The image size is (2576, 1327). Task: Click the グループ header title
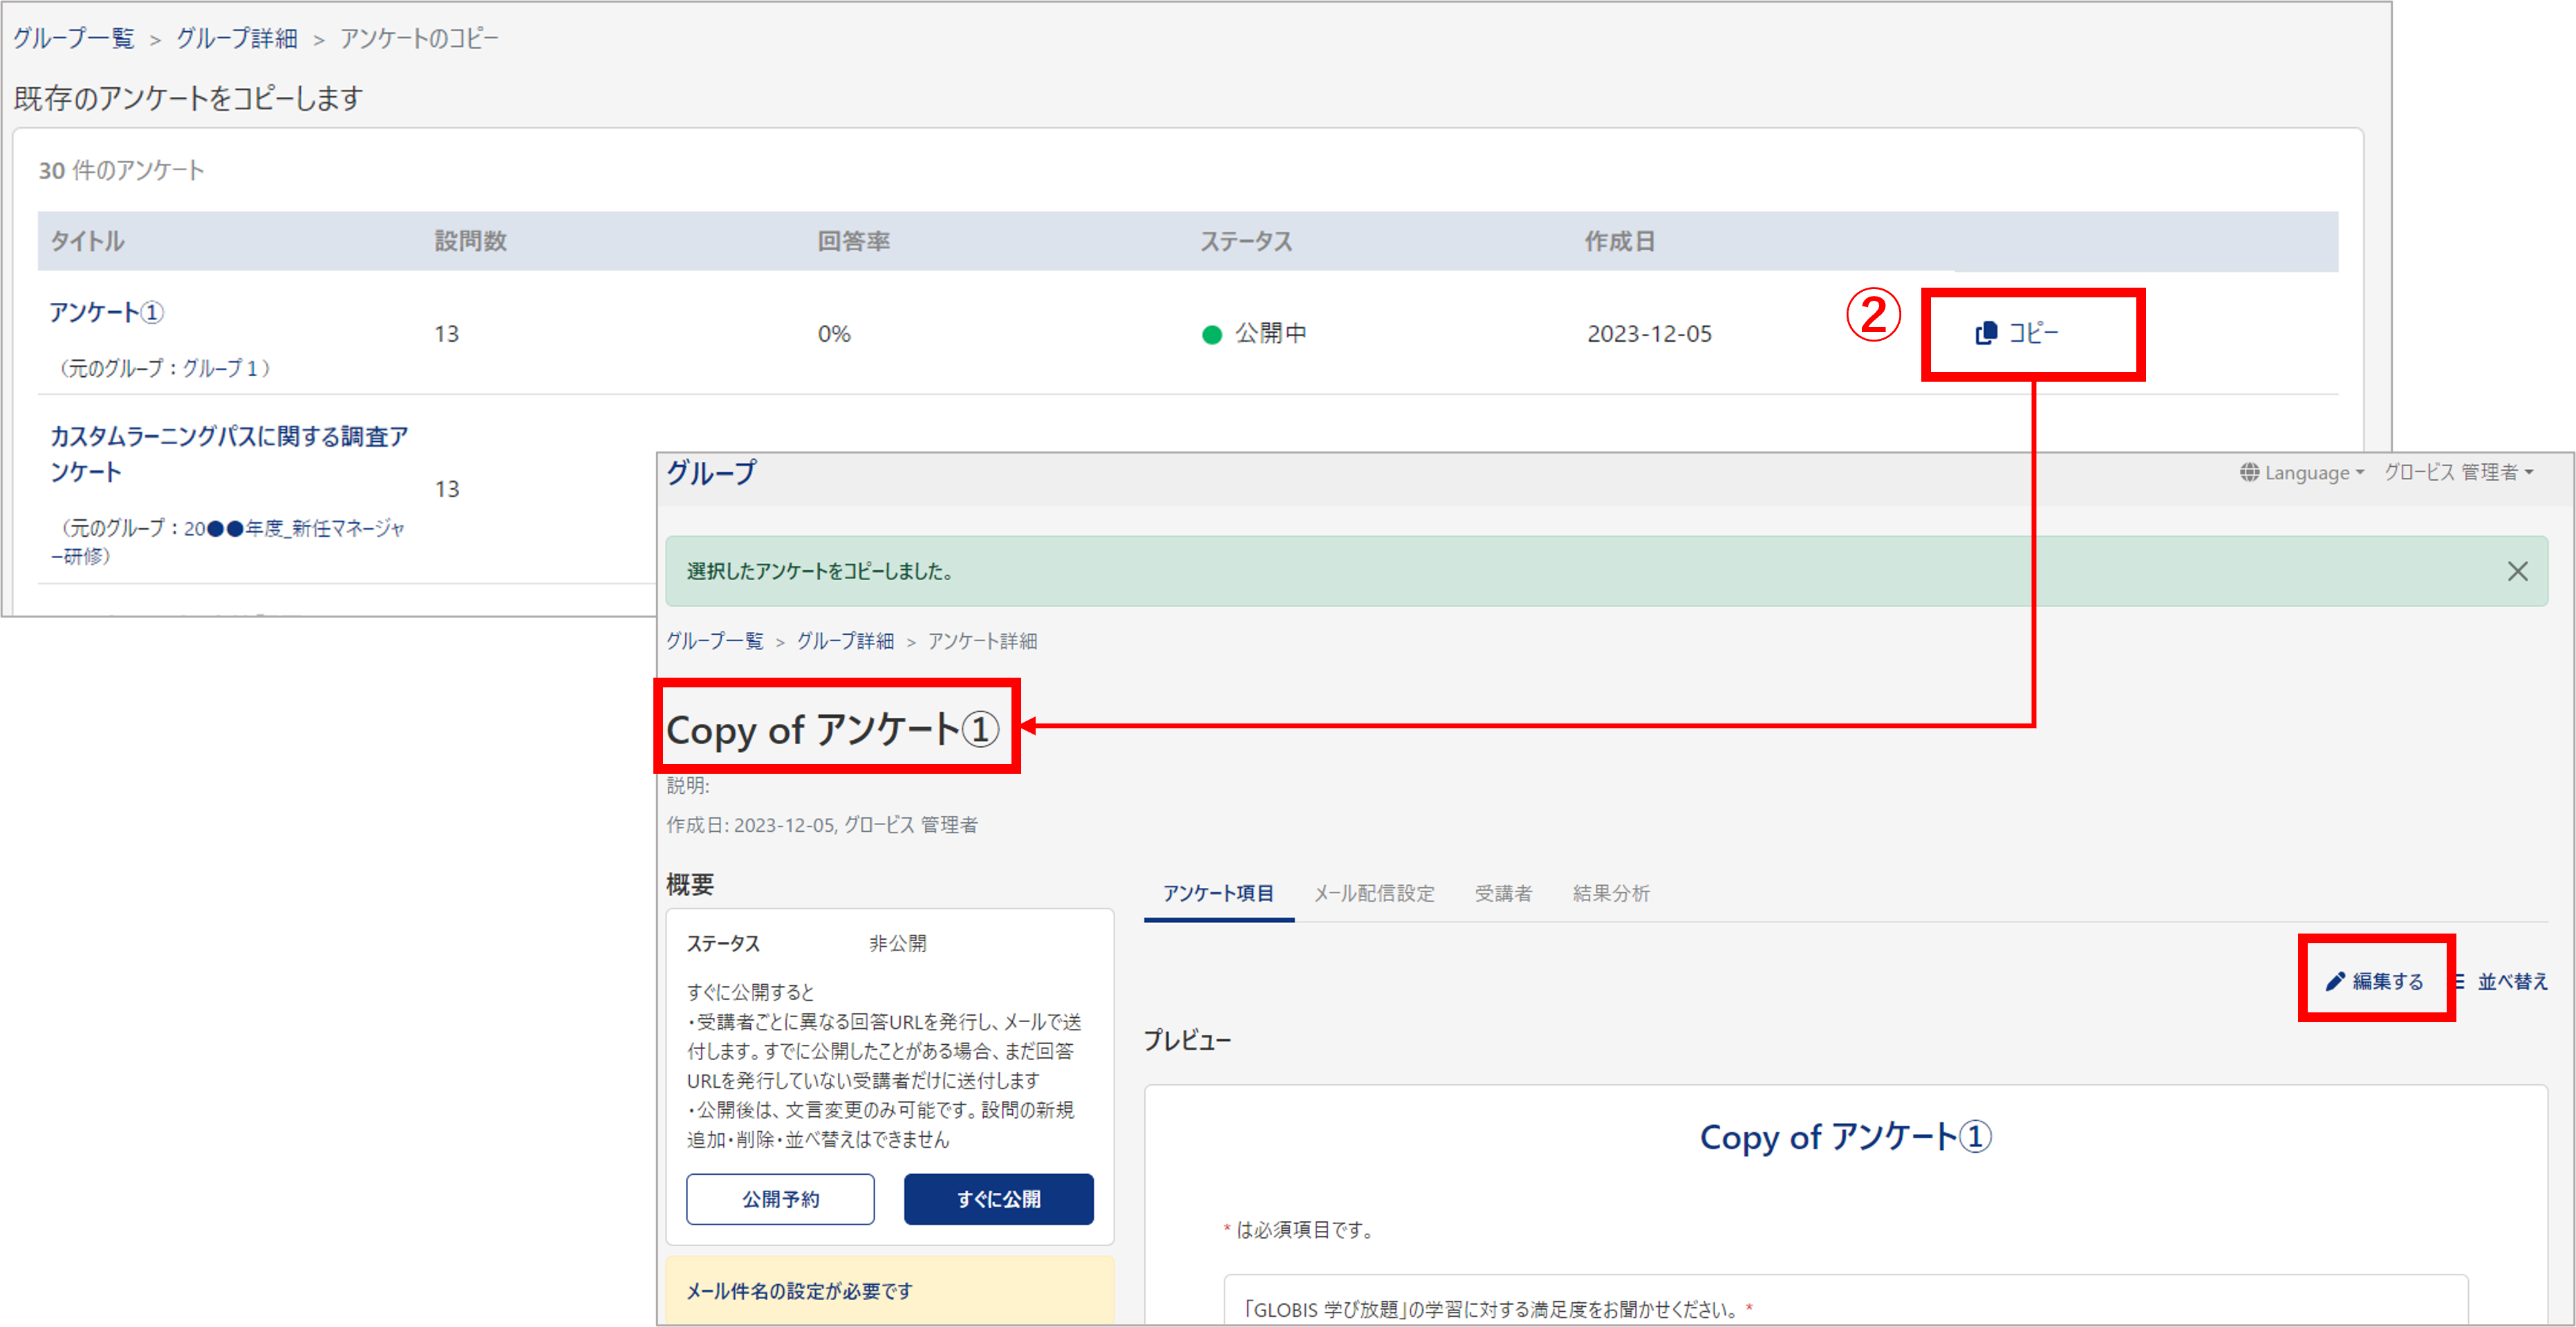[711, 472]
